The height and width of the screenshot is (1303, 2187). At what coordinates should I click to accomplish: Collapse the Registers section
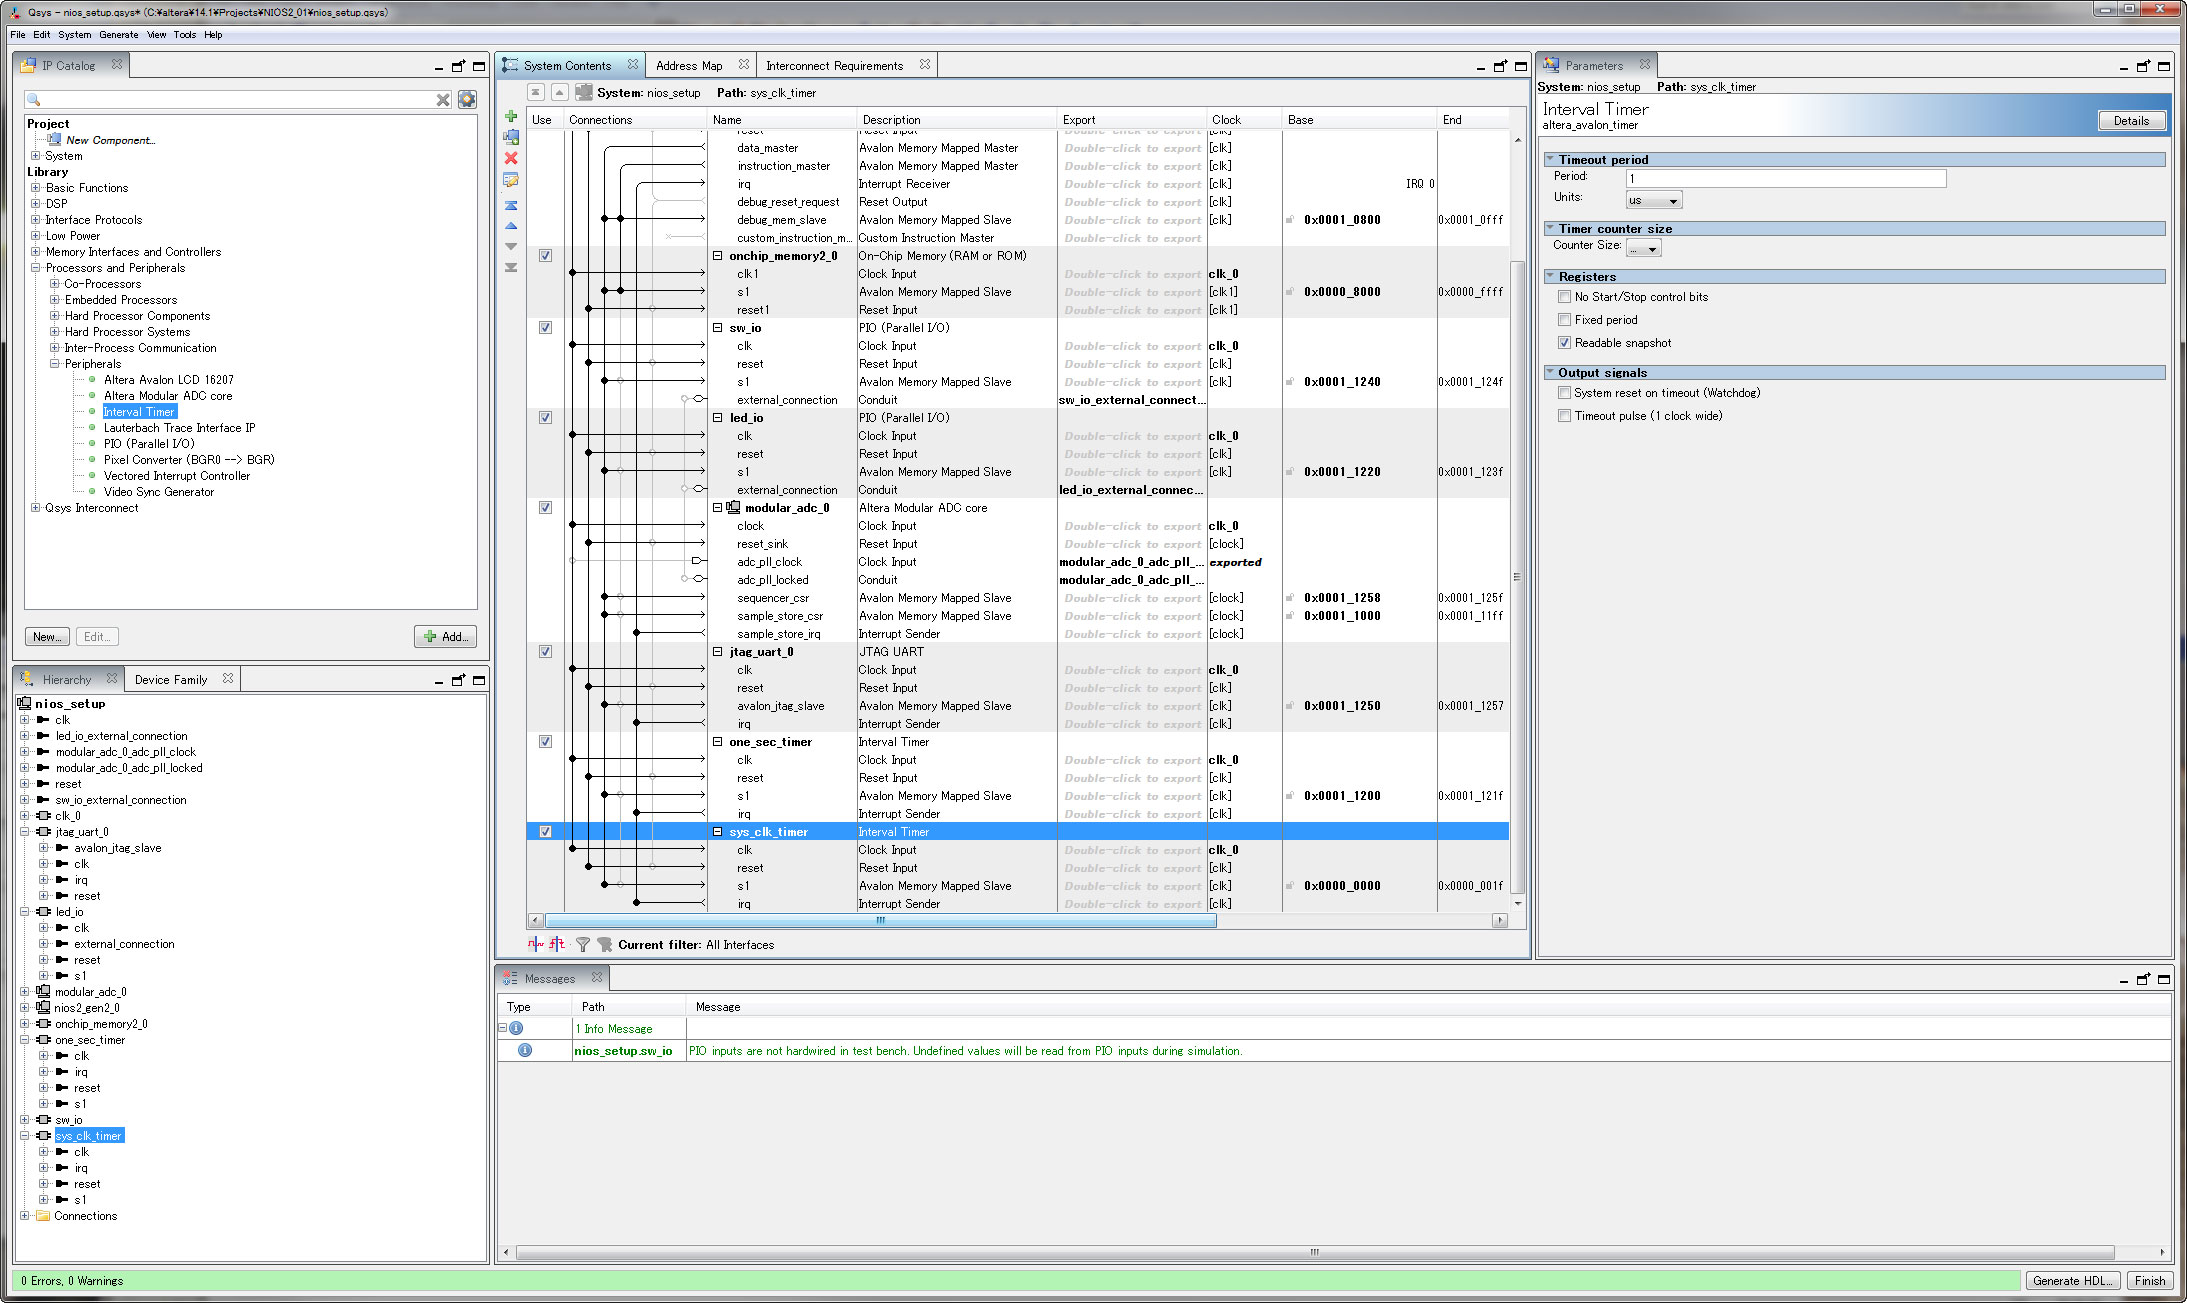click(1550, 276)
